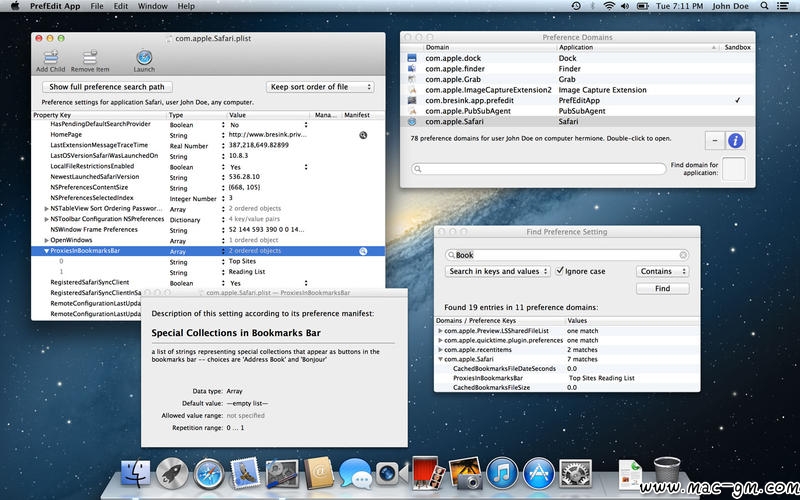Click the empty search field in Preference Domains
The height and width of the screenshot is (500, 800).
[539, 168]
